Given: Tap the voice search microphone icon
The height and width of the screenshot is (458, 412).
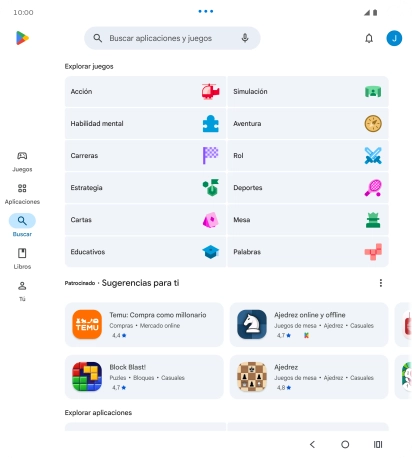Looking at the screenshot, I should pos(245,38).
